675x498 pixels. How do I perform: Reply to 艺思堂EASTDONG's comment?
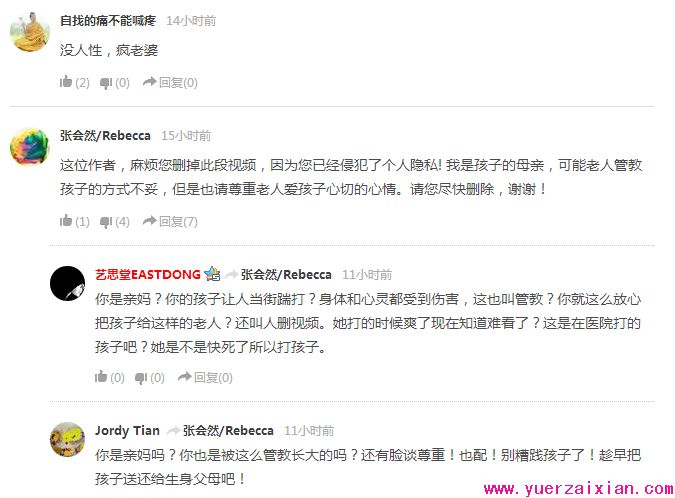coord(205,377)
